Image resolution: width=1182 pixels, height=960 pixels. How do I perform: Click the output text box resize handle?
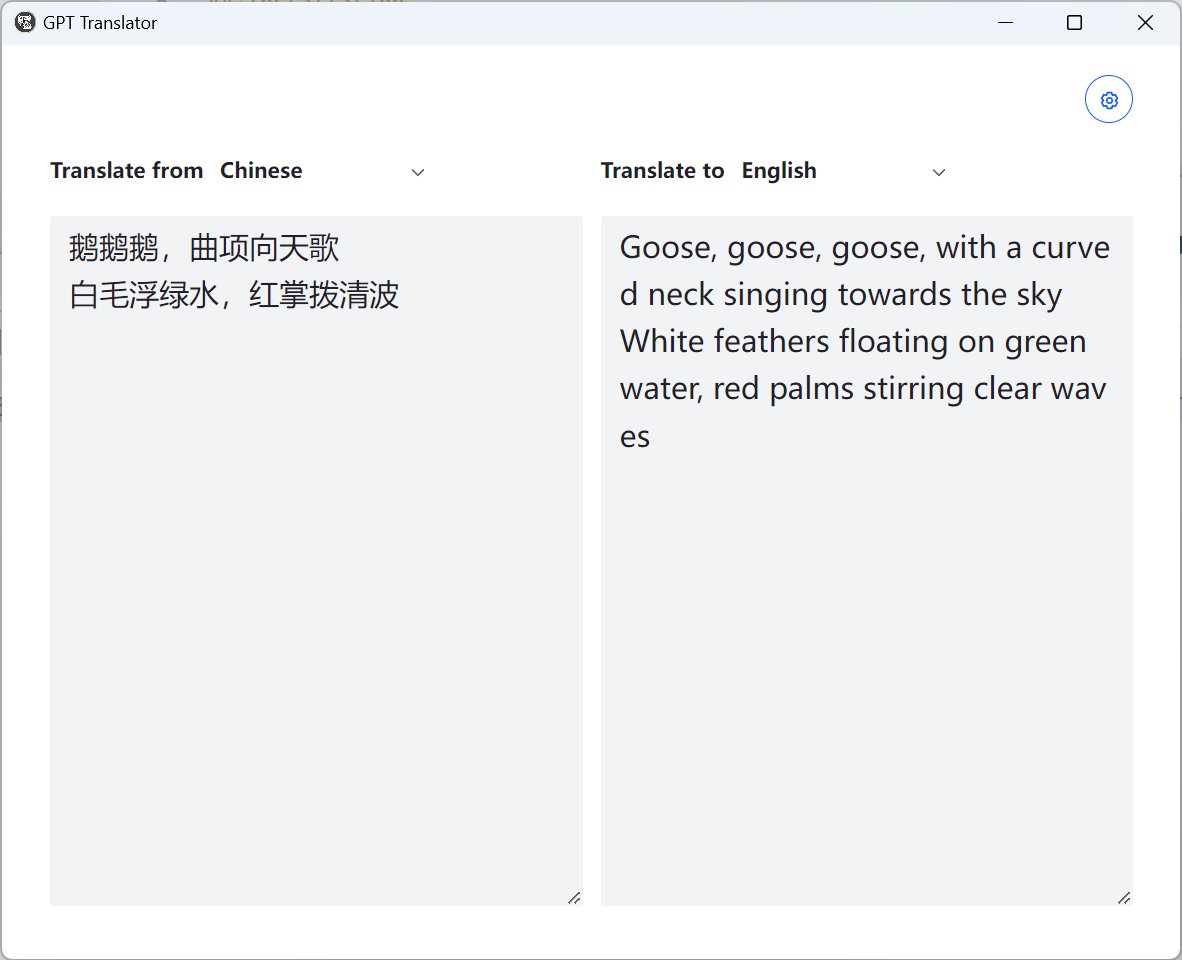1124,897
